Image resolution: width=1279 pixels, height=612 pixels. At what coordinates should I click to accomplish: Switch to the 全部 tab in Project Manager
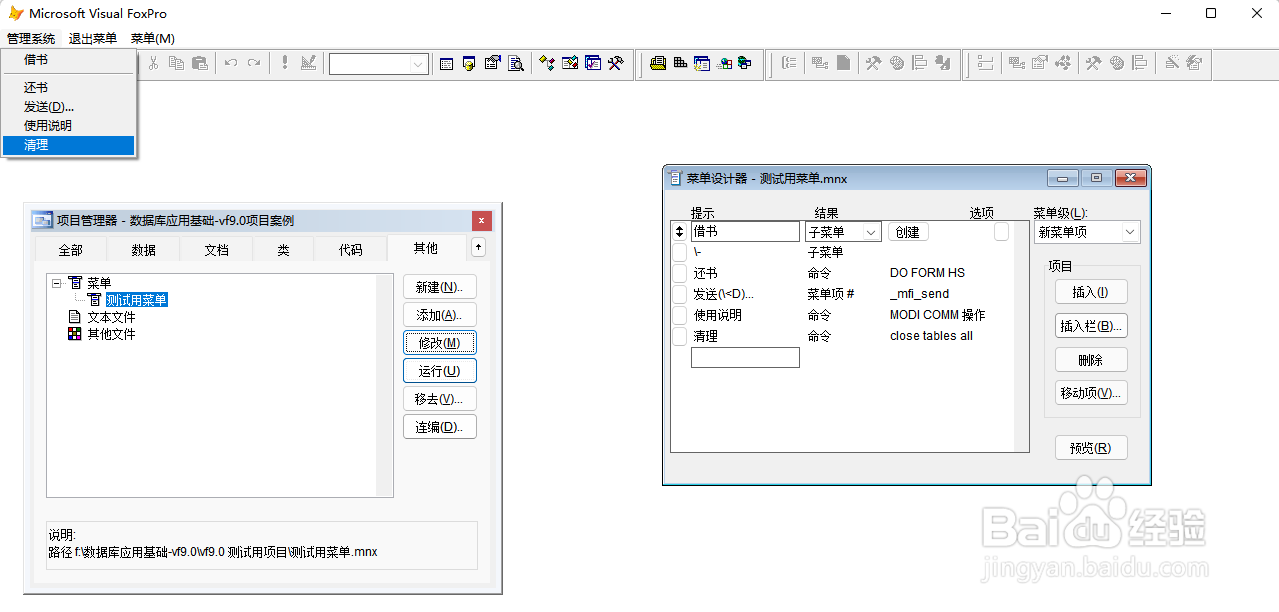pyautogui.click(x=70, y=250)
